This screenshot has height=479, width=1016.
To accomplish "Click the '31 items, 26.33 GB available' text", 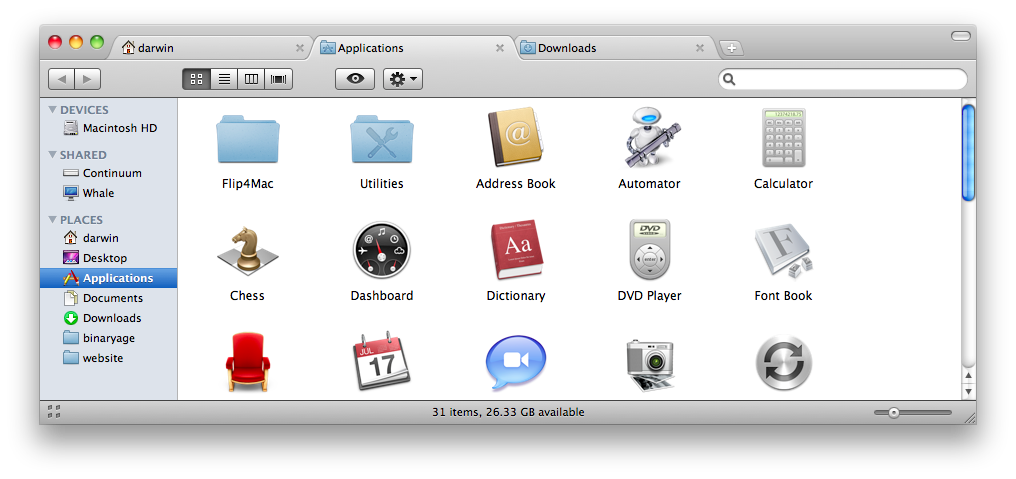I will click(x=508, y=412).
